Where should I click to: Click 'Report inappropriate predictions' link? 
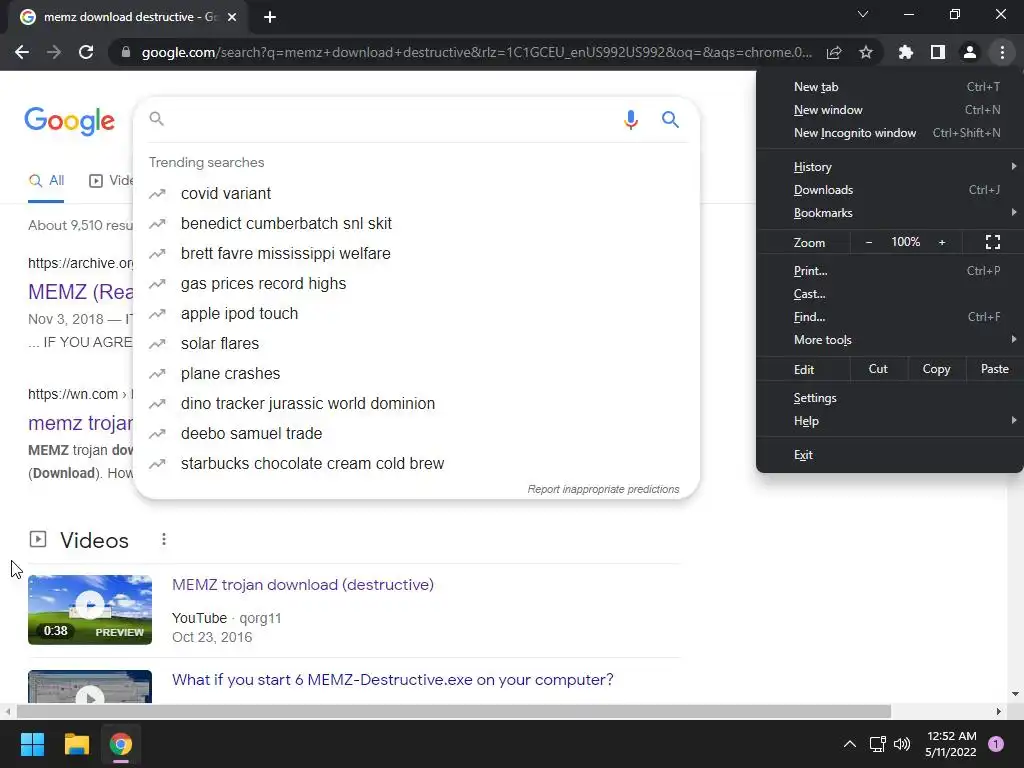(603, 489)
